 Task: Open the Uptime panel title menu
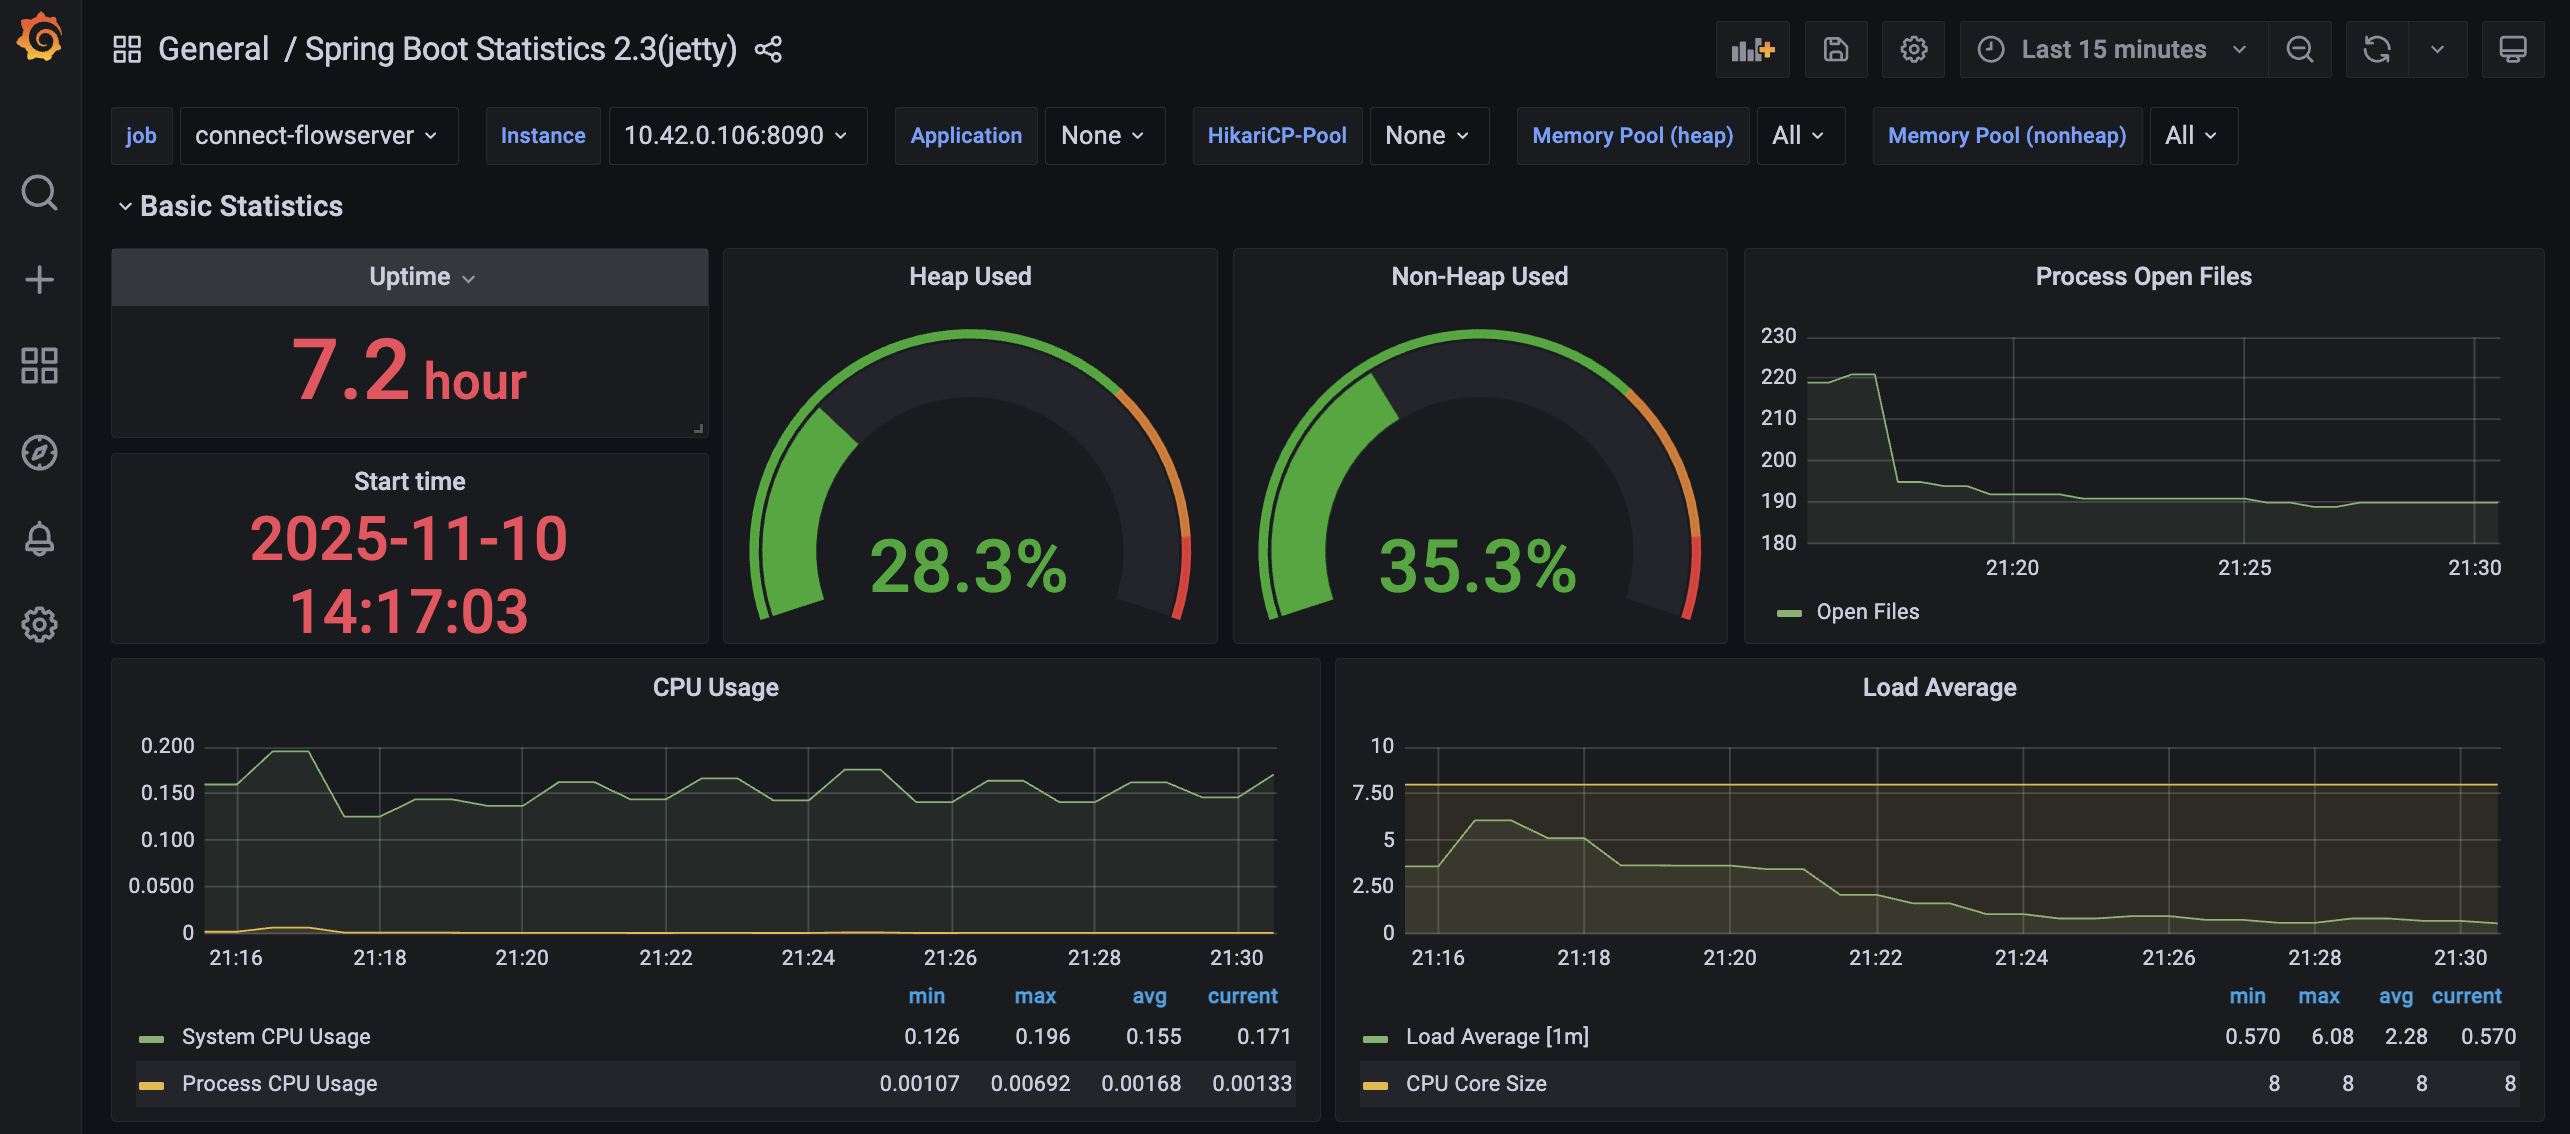pyautogui.click(x=421, y=277)
